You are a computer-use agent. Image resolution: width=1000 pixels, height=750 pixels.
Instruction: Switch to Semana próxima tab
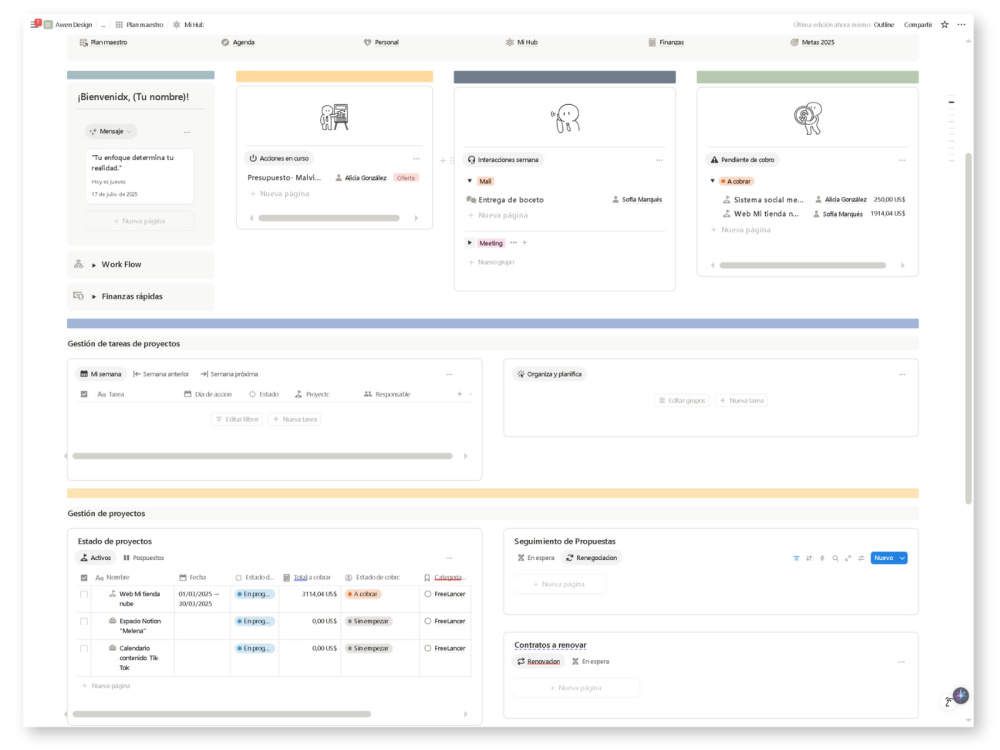[229, 374]
